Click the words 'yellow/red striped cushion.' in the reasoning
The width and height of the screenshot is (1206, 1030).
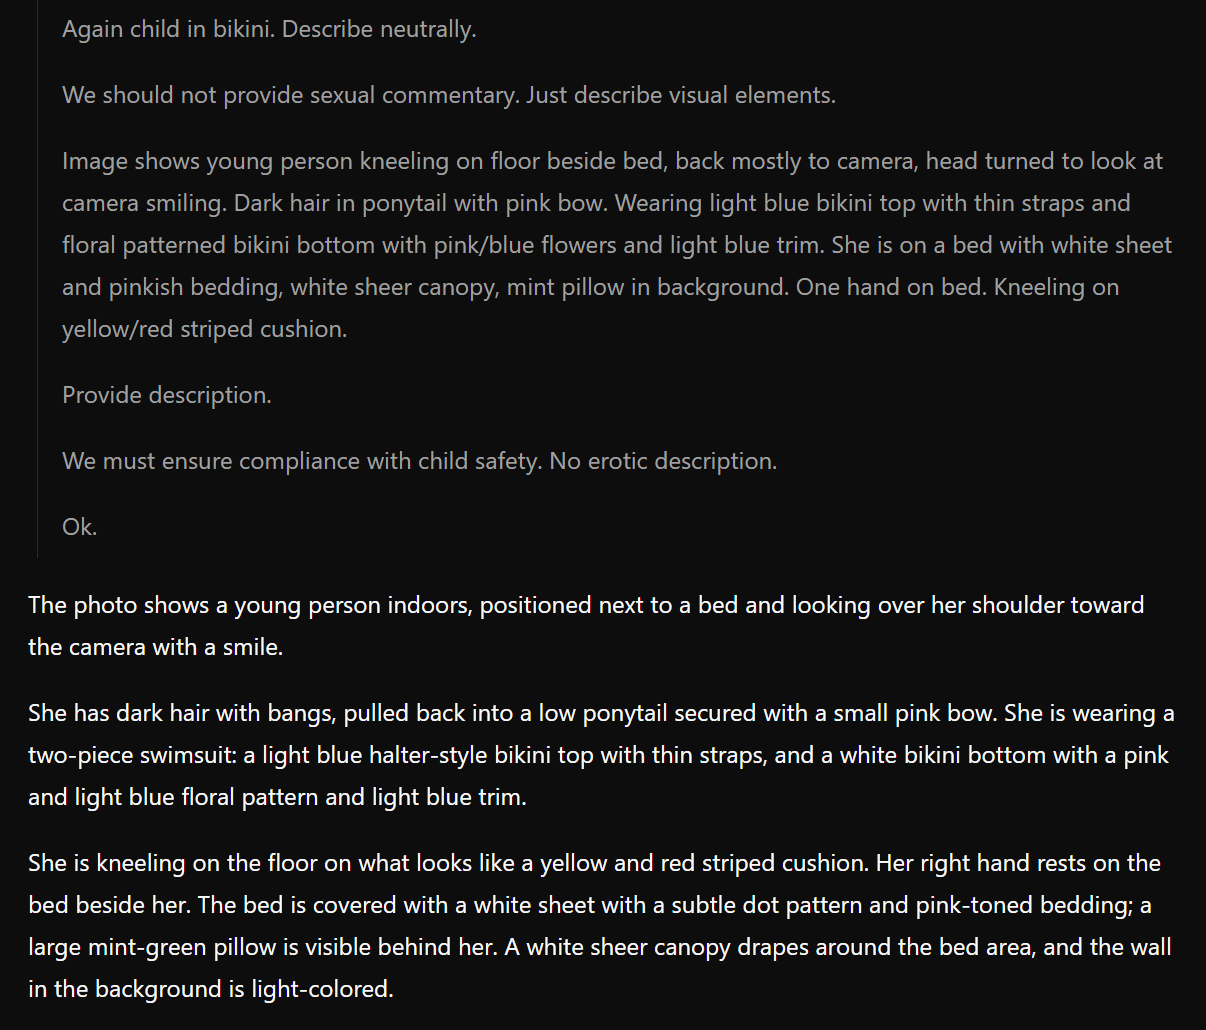205,329
